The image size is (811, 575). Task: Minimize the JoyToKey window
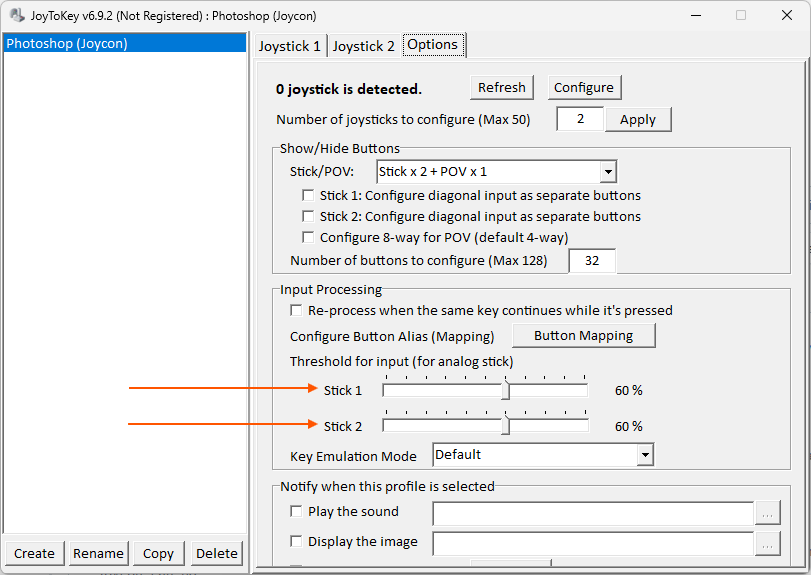pyautogui.click(x=696, y=16)
